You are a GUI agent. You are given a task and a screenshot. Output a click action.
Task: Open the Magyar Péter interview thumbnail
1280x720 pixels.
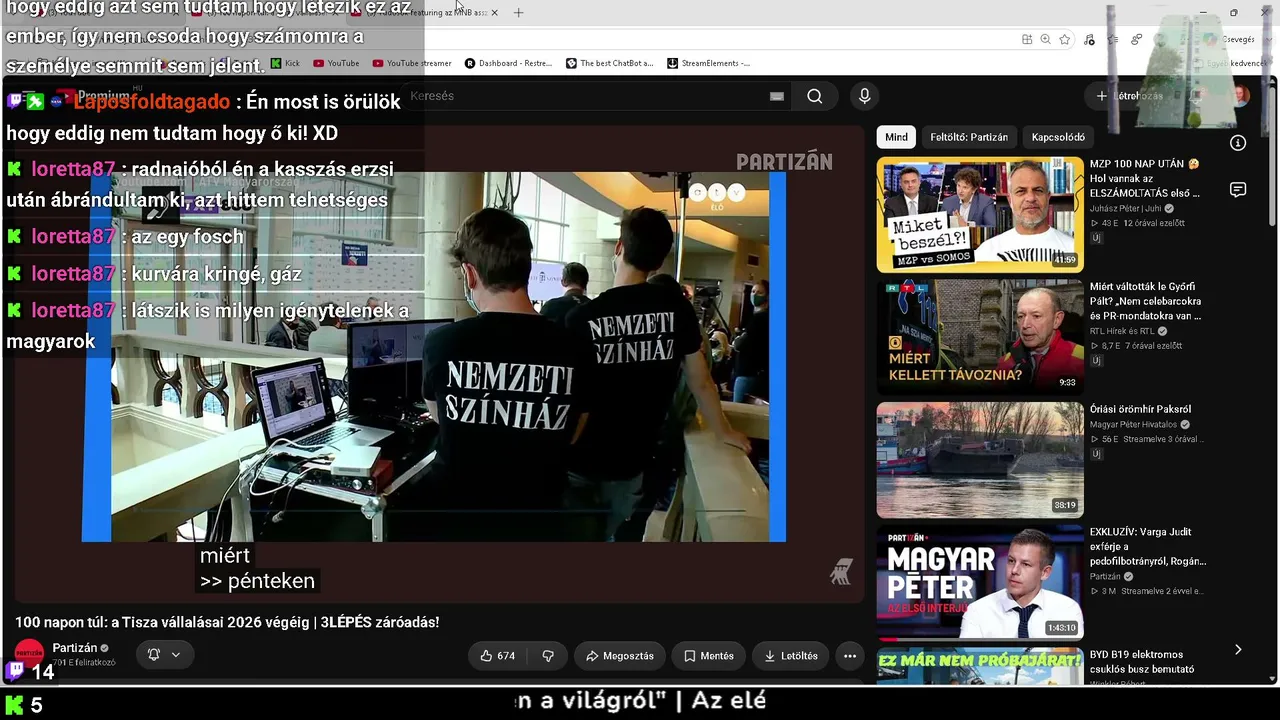(x=980, y=582)
